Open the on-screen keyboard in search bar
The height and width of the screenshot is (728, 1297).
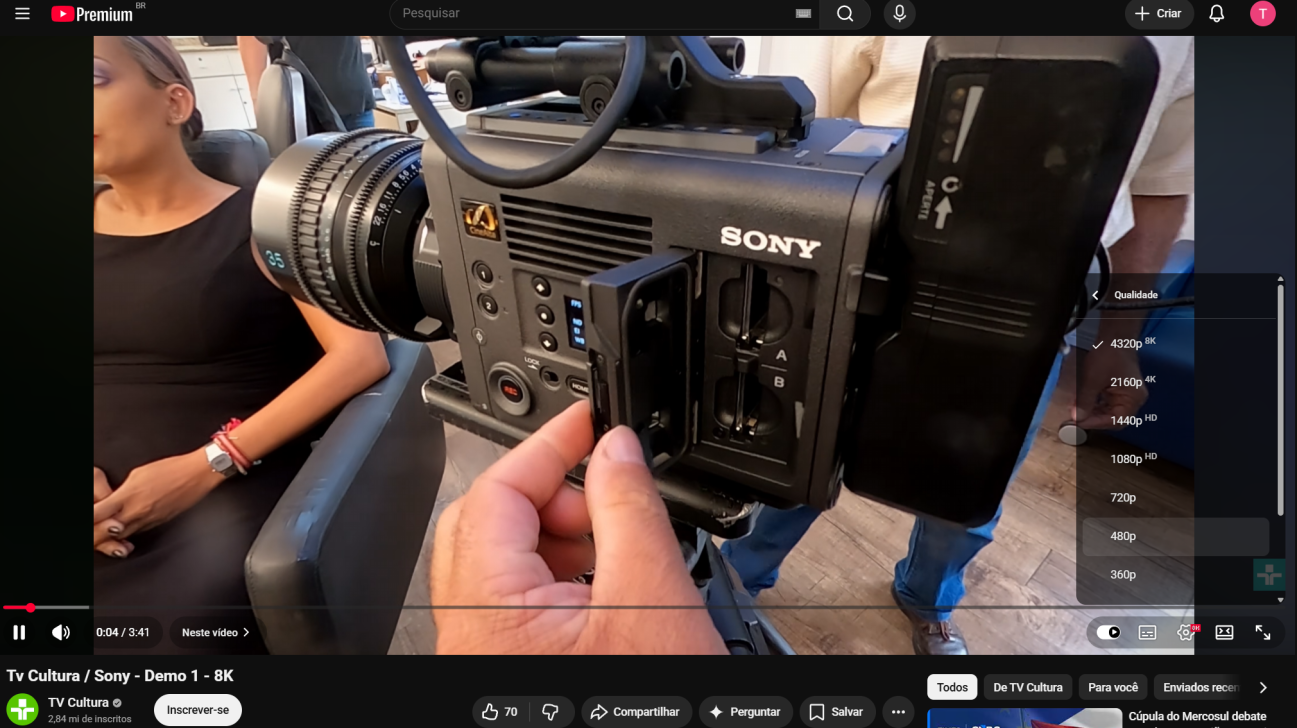[x=803, y=14]
